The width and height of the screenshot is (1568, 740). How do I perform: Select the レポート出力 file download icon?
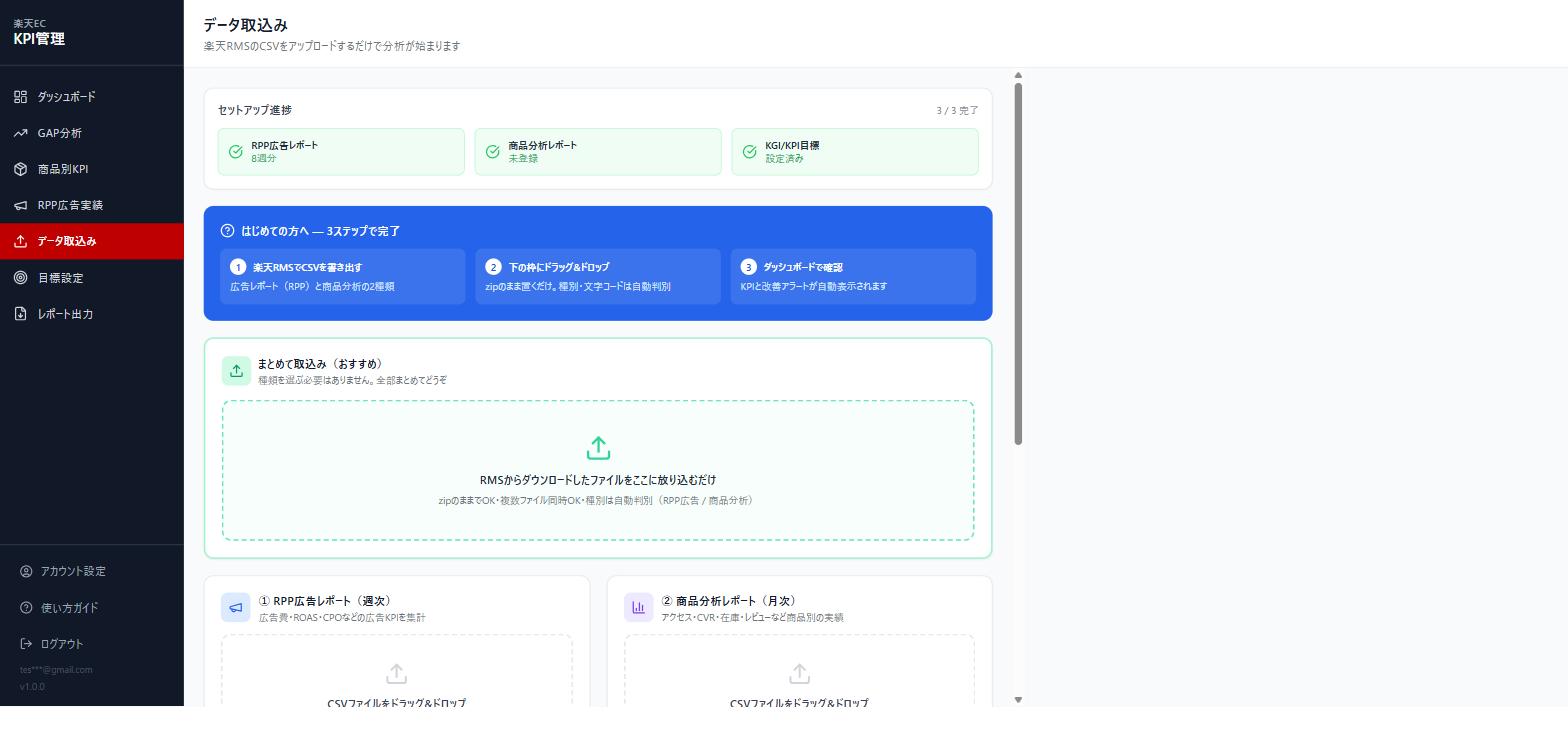pos(20,314)
